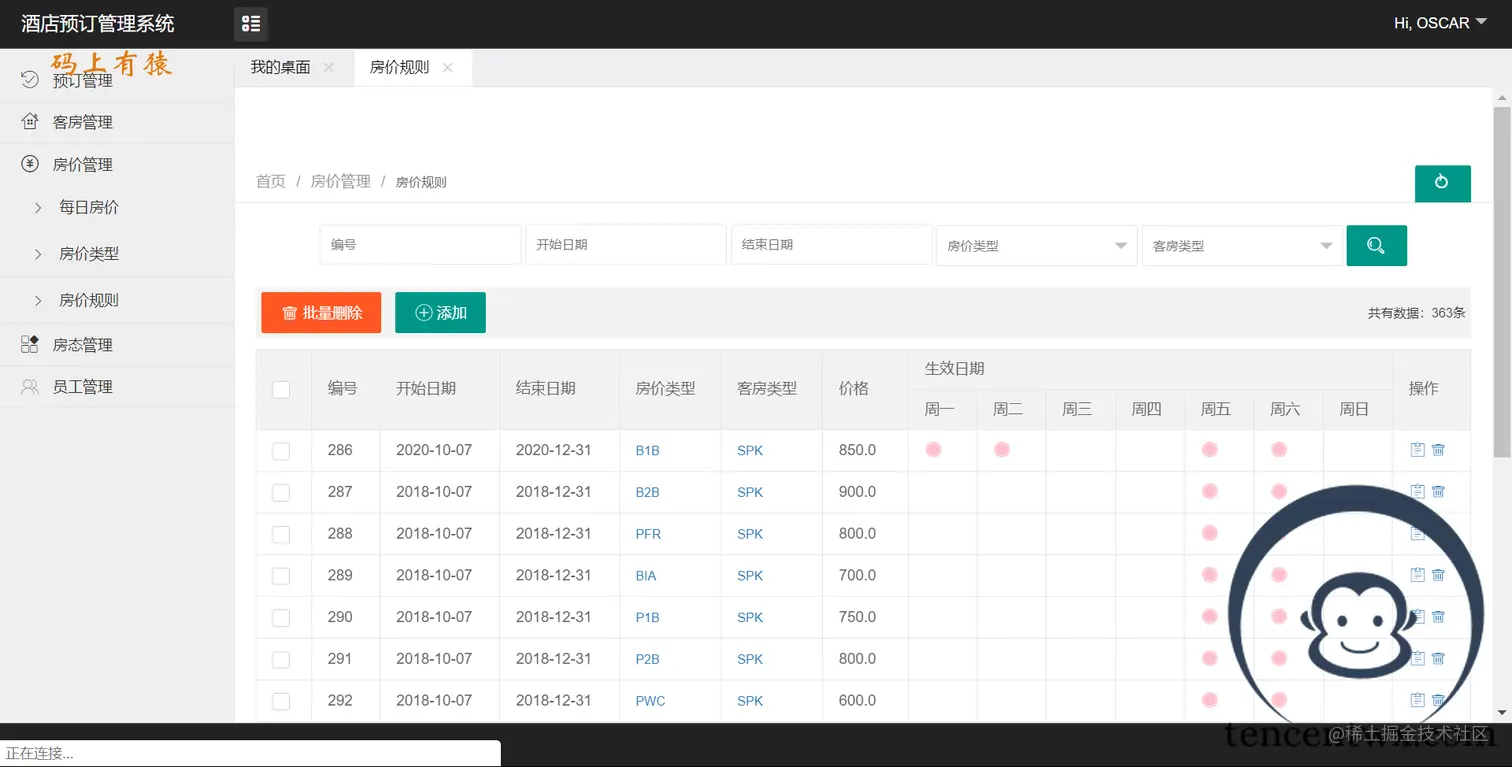Check the select-all checkbox in table header
Image resolution: width=1512 pixels, height=767 pixels.
click(x=281, y=389)
